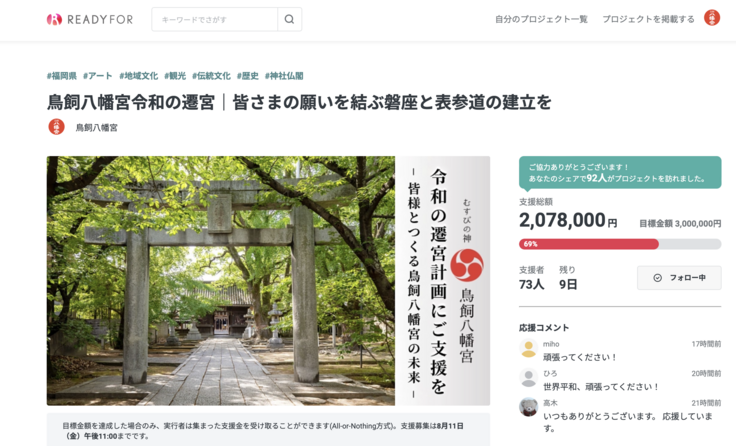
Task: Click the red tomoe crest in banner
Action: point(467,265)
